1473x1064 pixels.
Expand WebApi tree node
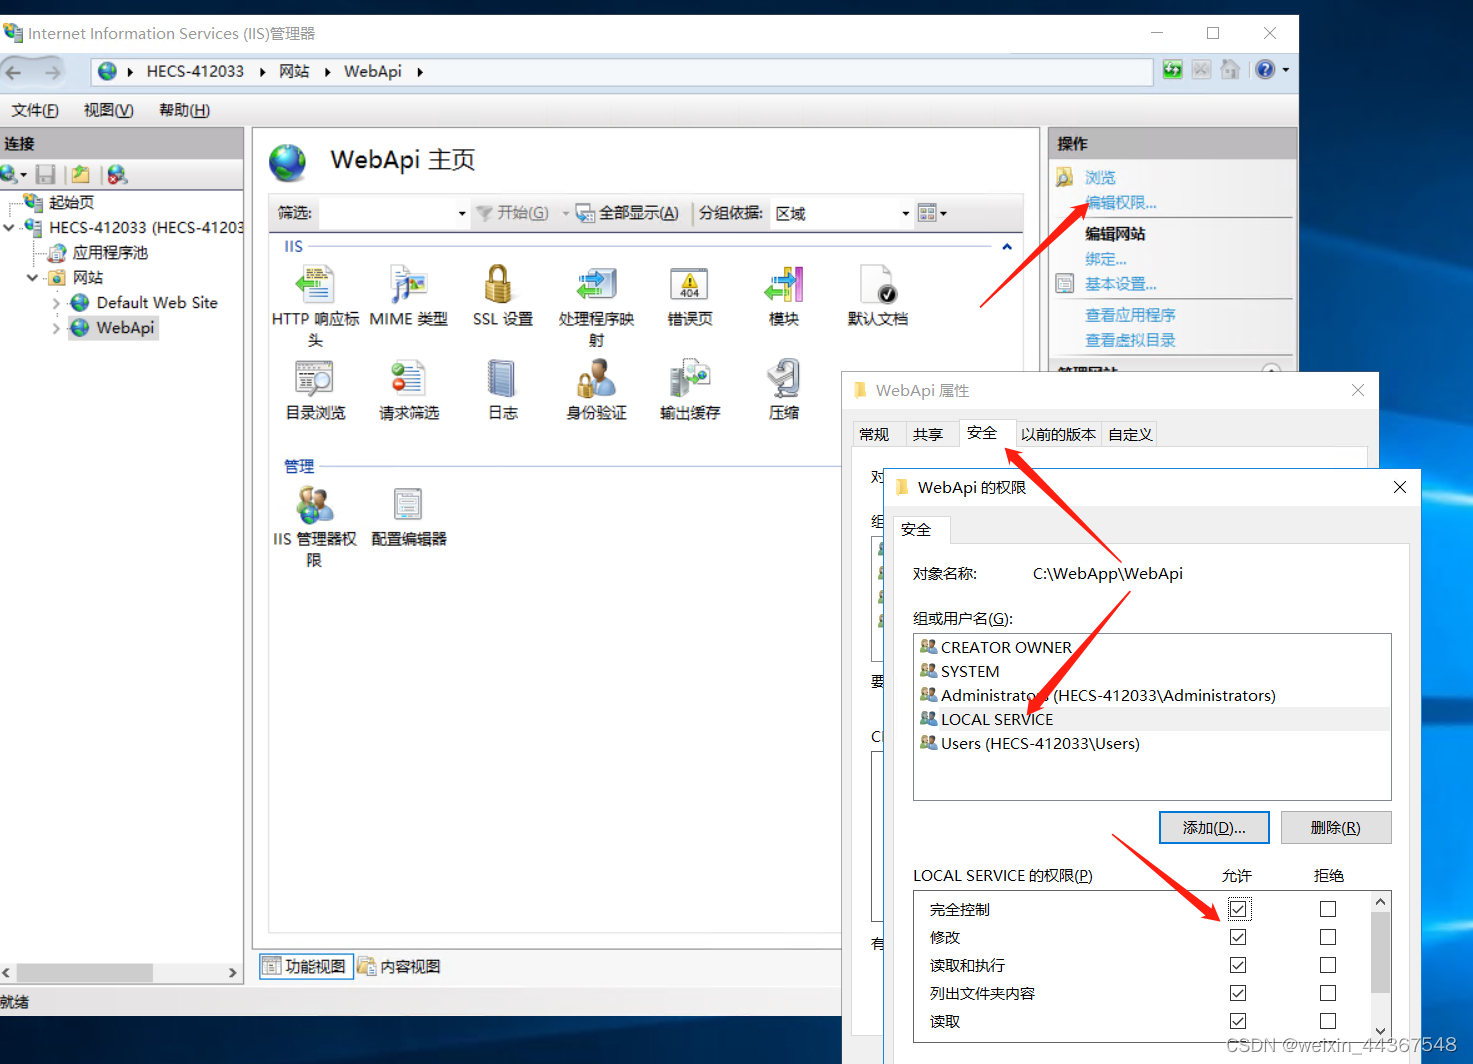pyautogui.click(x=57, y=327)
